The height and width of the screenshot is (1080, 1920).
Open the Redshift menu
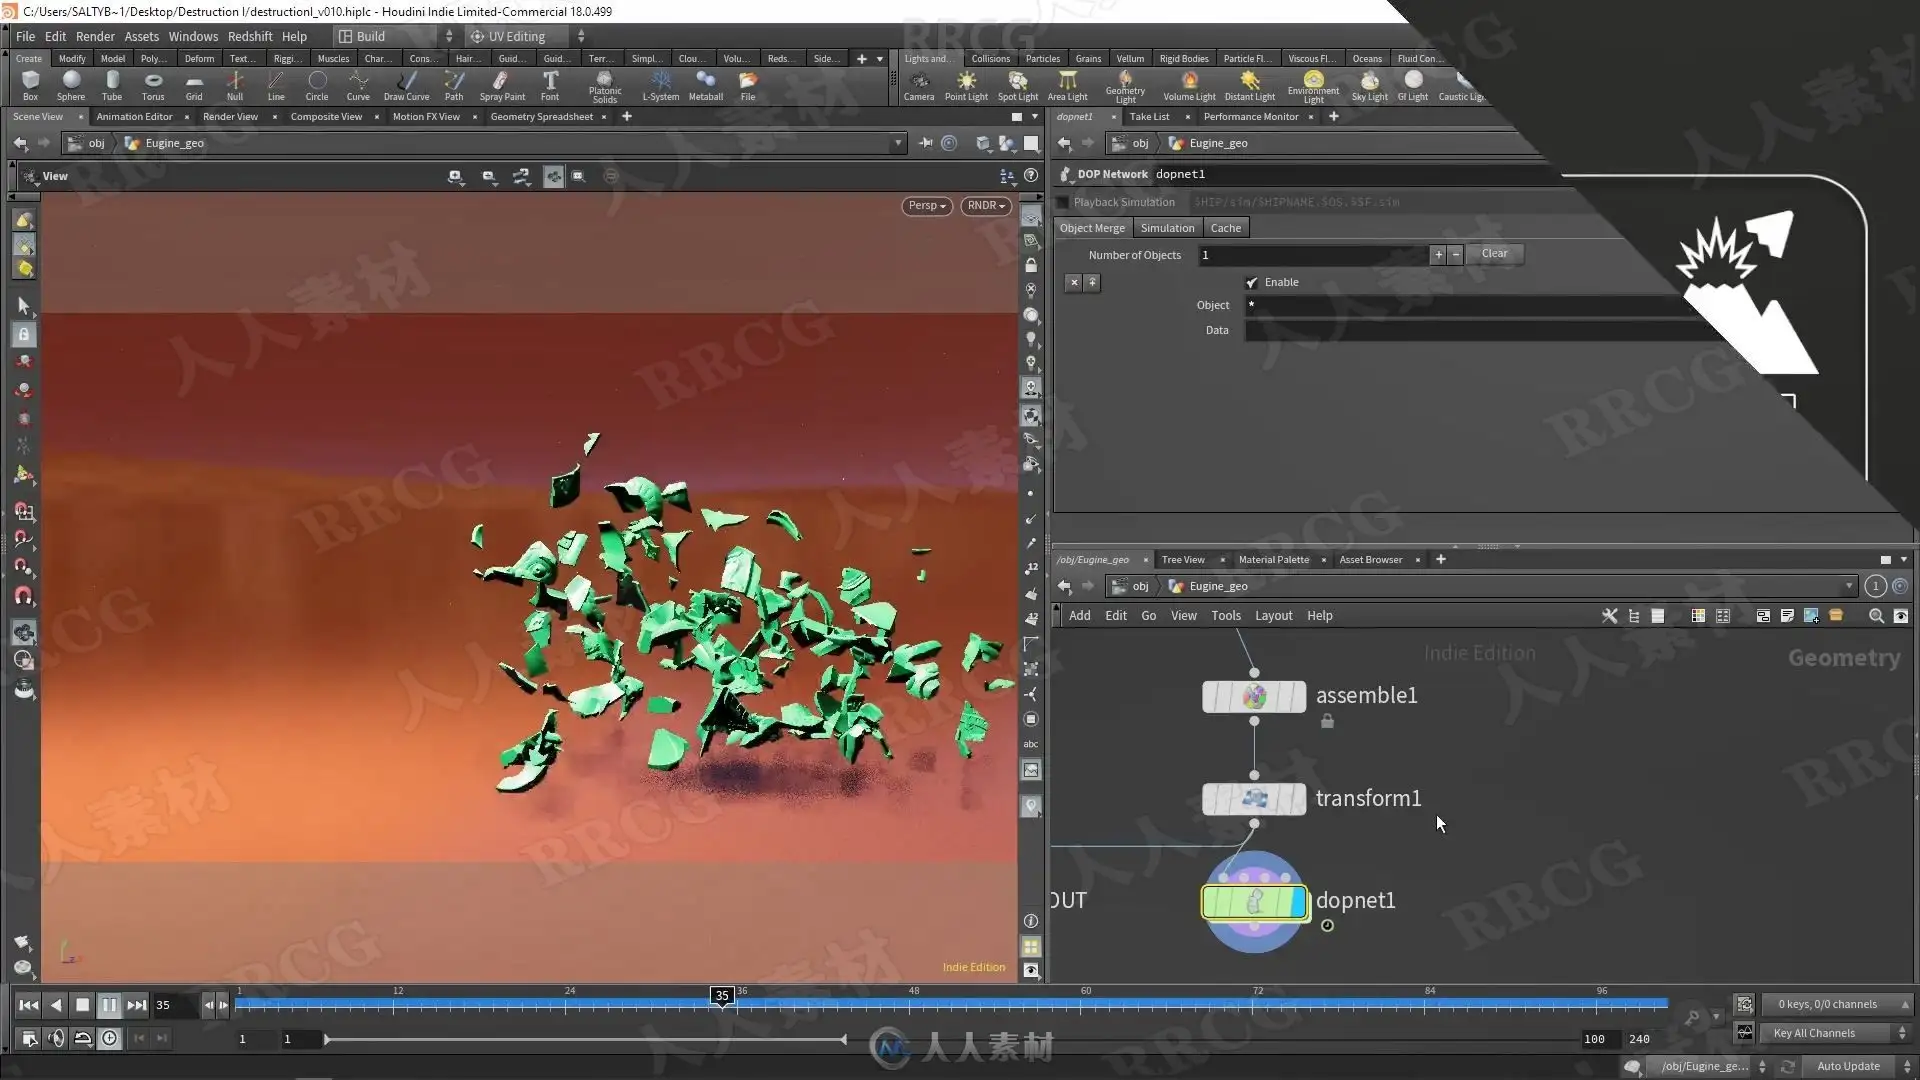pos(249,36)
